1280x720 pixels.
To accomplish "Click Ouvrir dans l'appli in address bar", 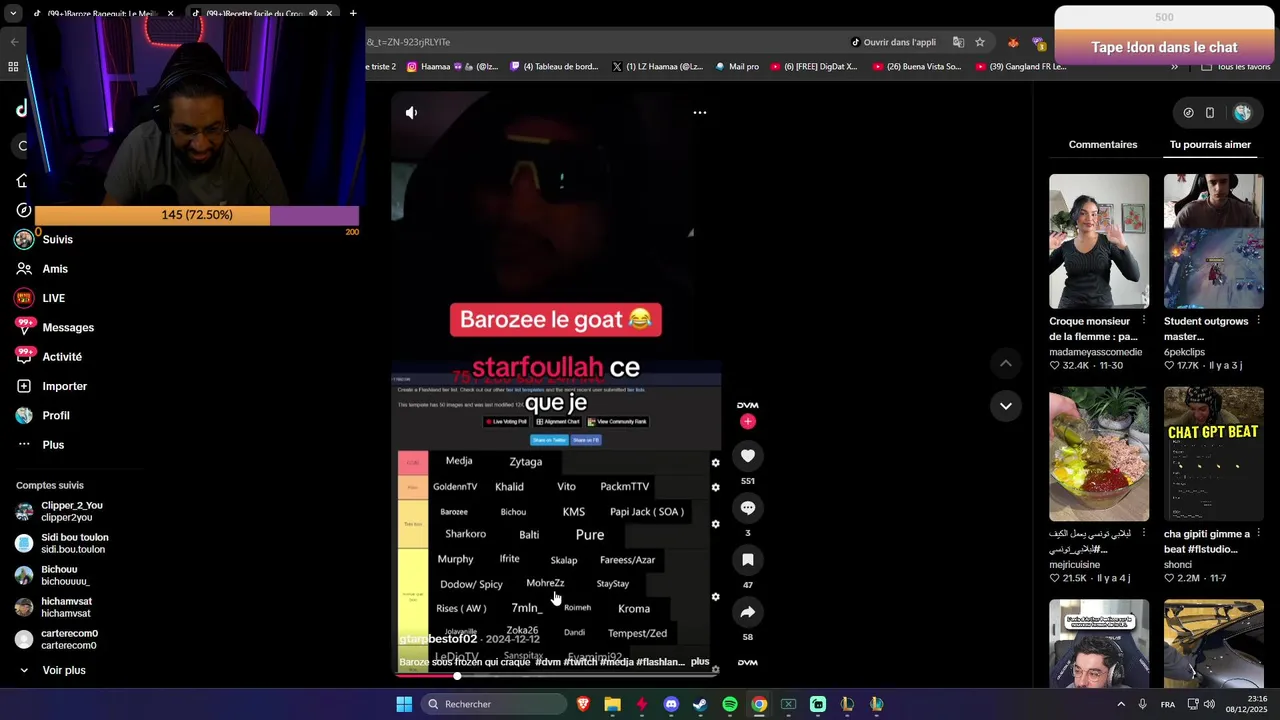I will point(893,42).
